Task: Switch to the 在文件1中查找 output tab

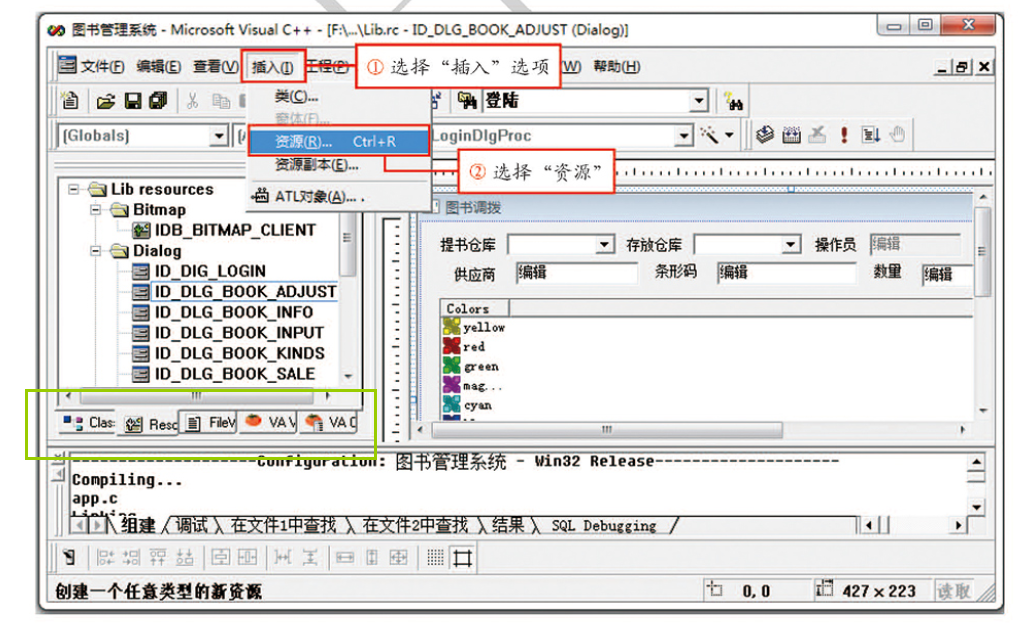Action: point(283,525)
